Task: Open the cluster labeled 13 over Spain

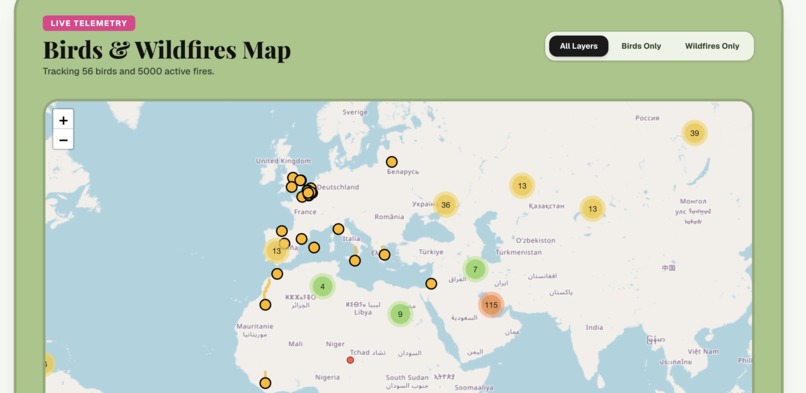Action: tap(277, 251)
